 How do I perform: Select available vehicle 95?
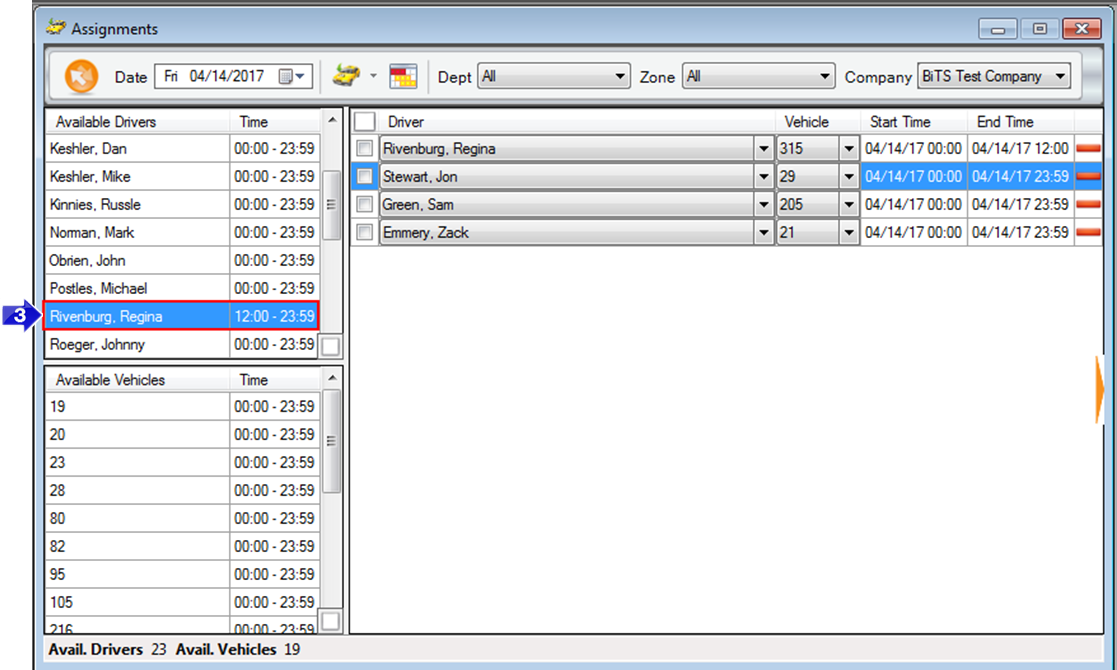pyautogui.click(x=182, y=575)
